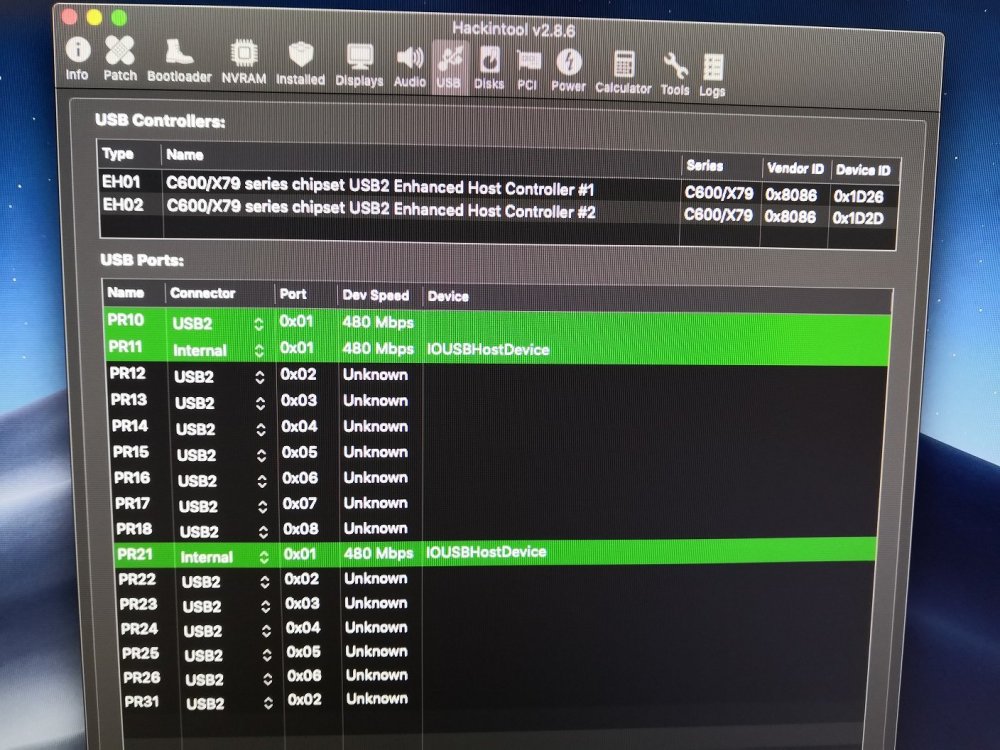
Task: Click IOUSBHostDevice in PR11 row
Action: 488,349
